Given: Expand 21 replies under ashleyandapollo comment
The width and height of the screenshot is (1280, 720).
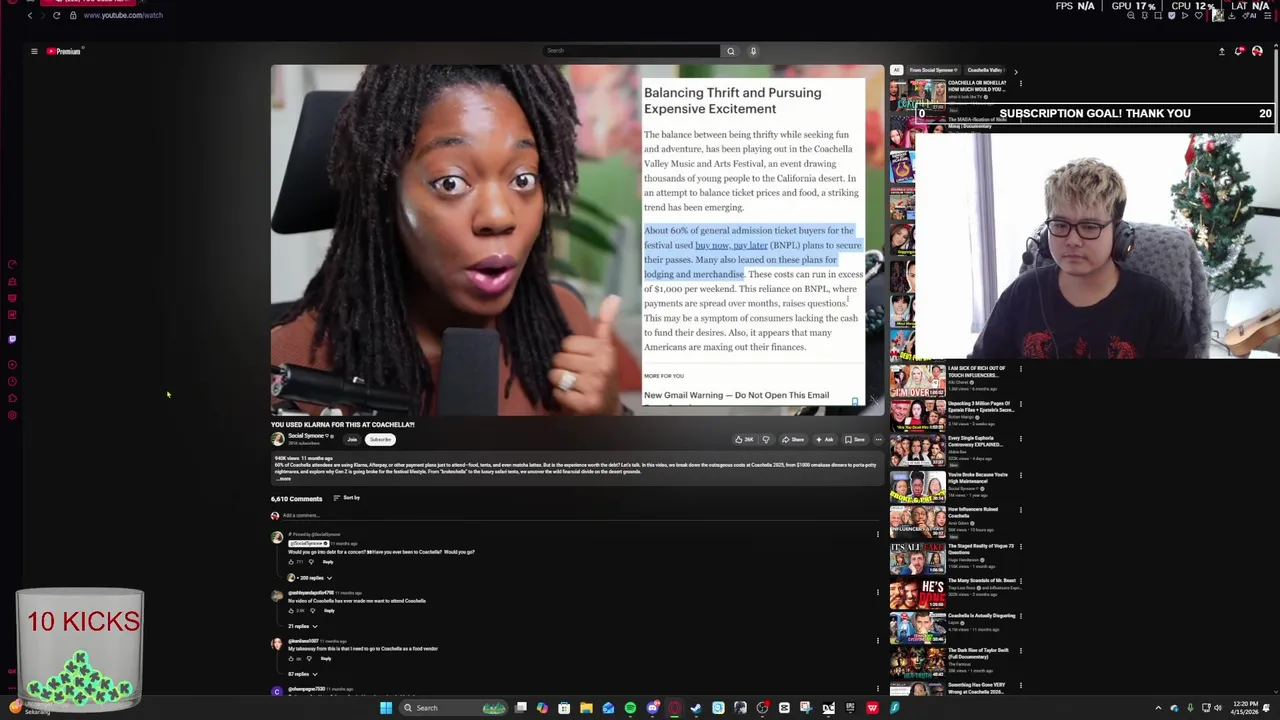Looking at the screenshot, I should pyautogui.click(x=302, y=626).
